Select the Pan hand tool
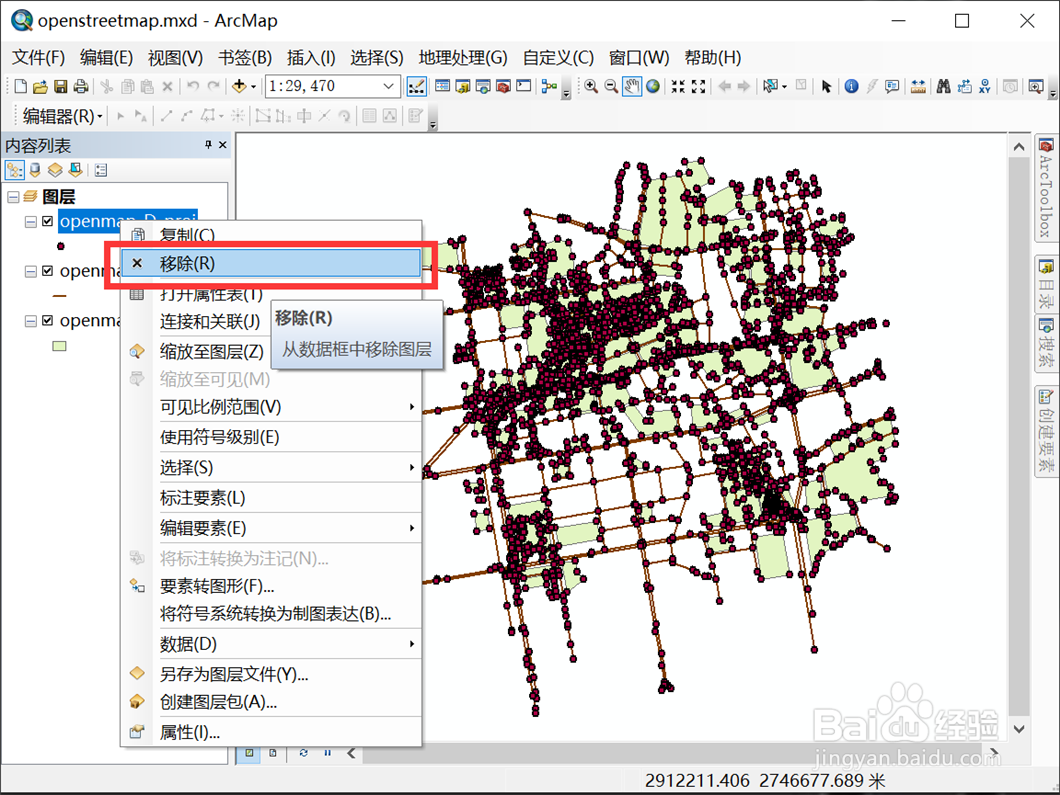Viewport: 1060px width, 795px height. point(632,87)
